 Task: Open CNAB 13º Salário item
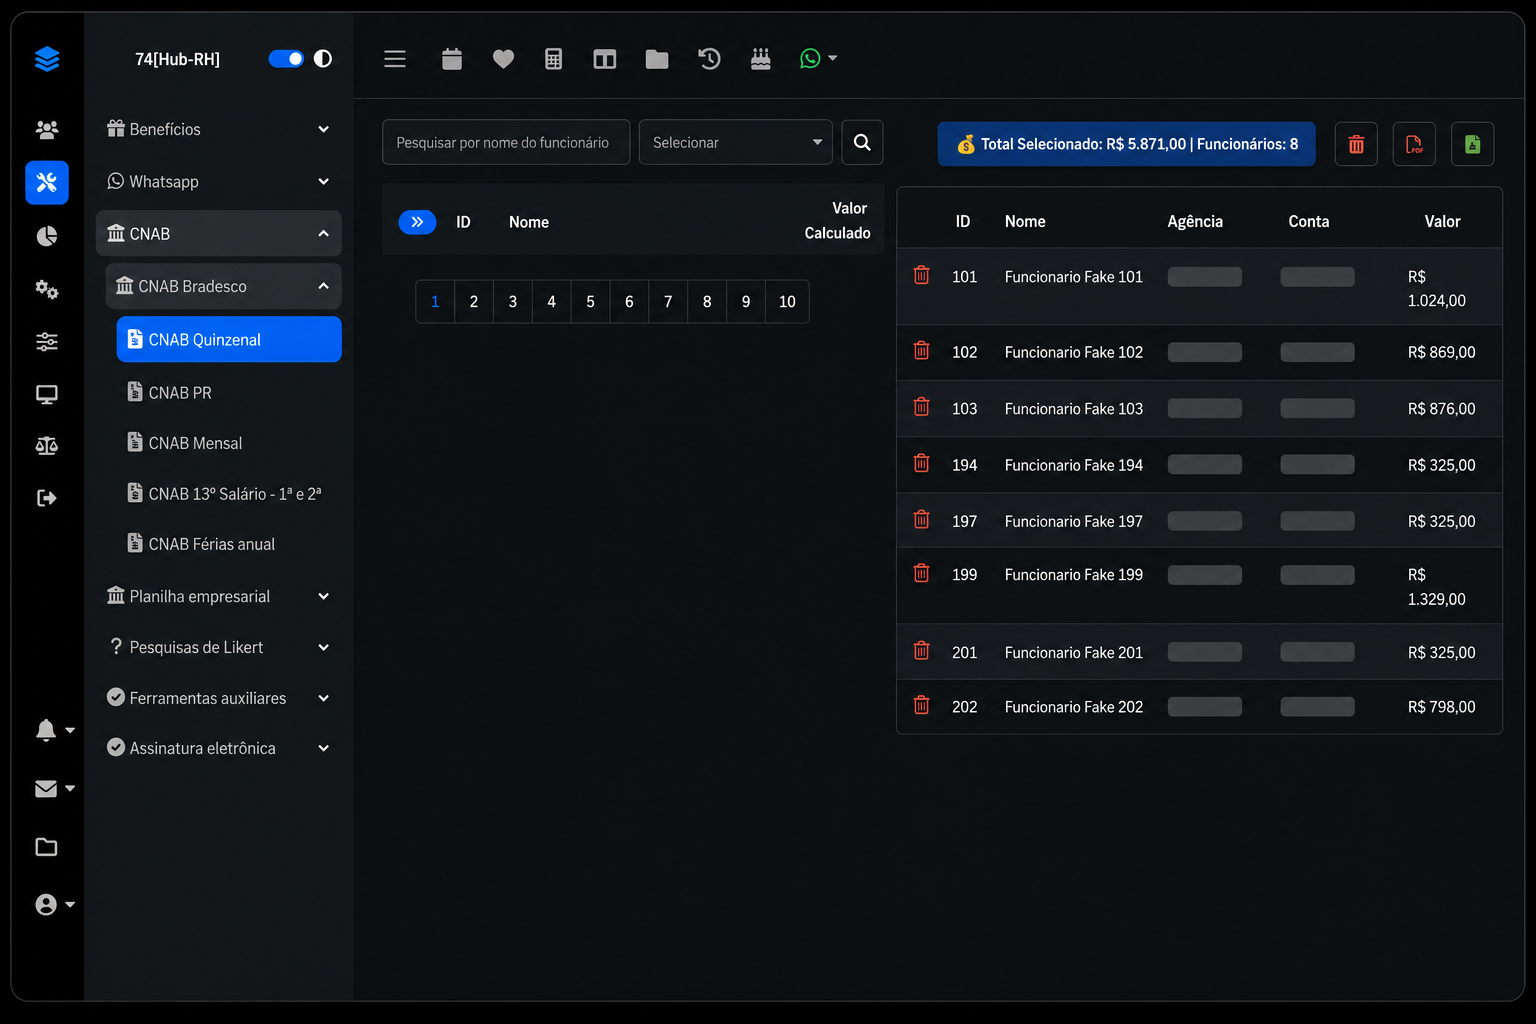point(229,493)
